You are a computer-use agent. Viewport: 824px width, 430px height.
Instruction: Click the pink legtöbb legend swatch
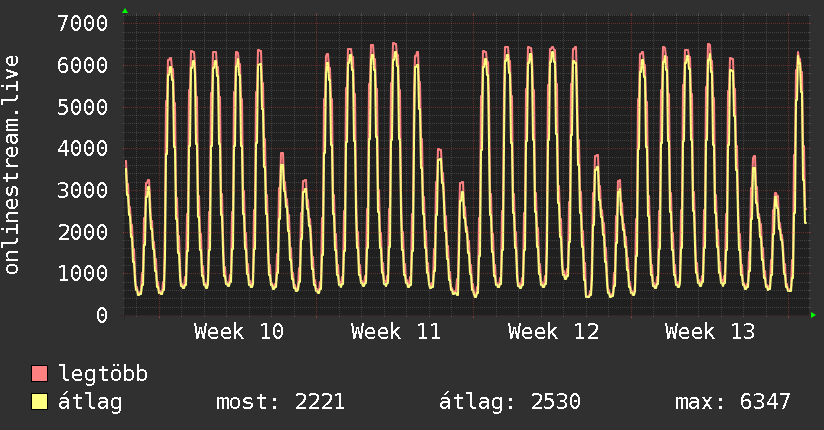39,373
